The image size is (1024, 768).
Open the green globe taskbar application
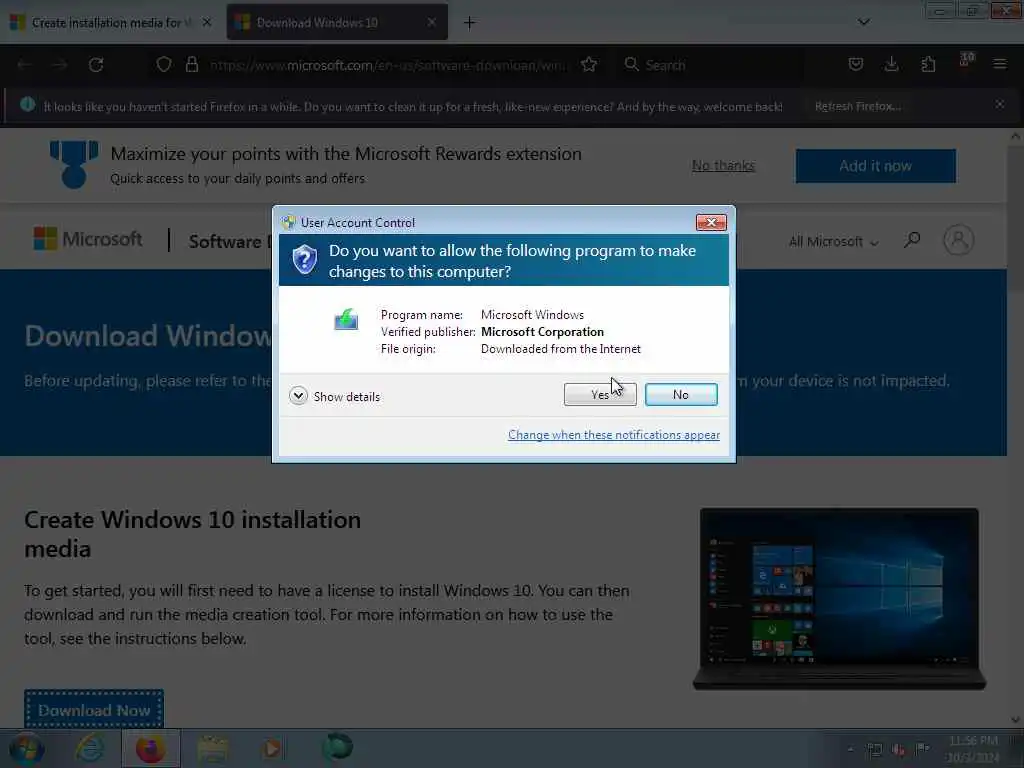point(338,748)
